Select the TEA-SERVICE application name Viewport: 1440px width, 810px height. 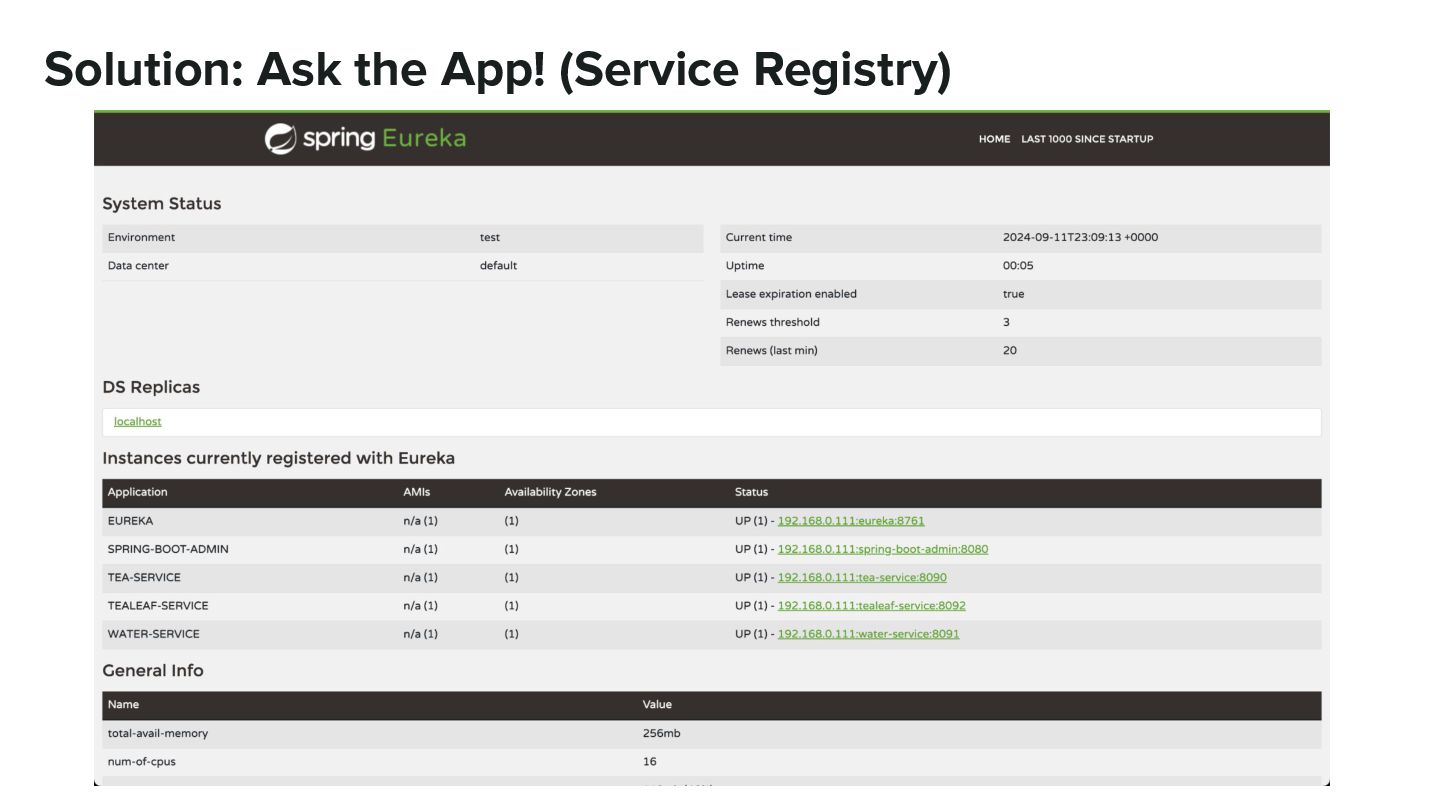144,577
